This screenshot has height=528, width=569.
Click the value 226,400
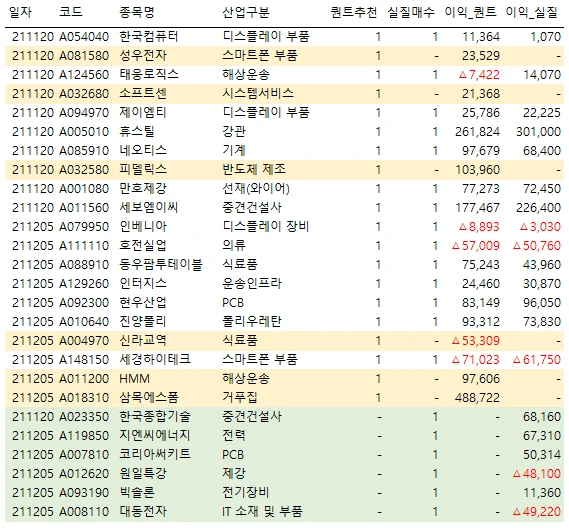[539, 208]
